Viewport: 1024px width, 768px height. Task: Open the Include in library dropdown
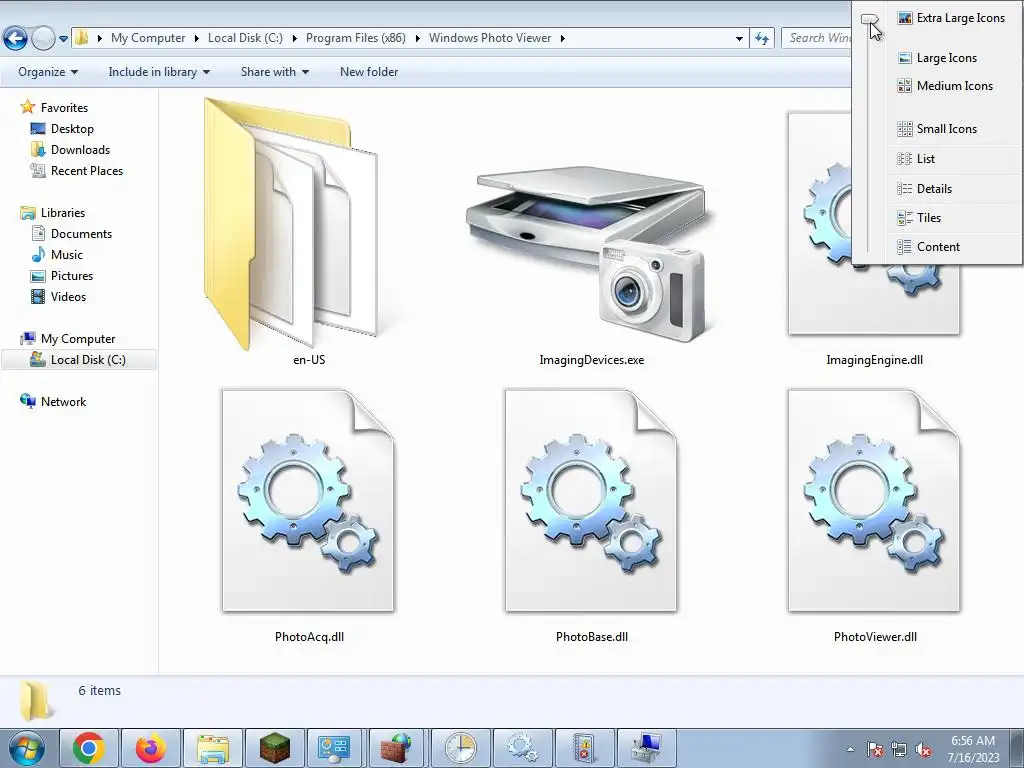tap(159, 72)
